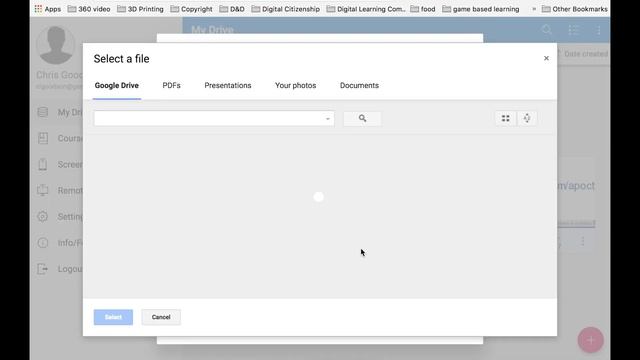The height and width of the screenshot is (360, 640).
Task: Switch to grid view icon
Action: point(505,118)
